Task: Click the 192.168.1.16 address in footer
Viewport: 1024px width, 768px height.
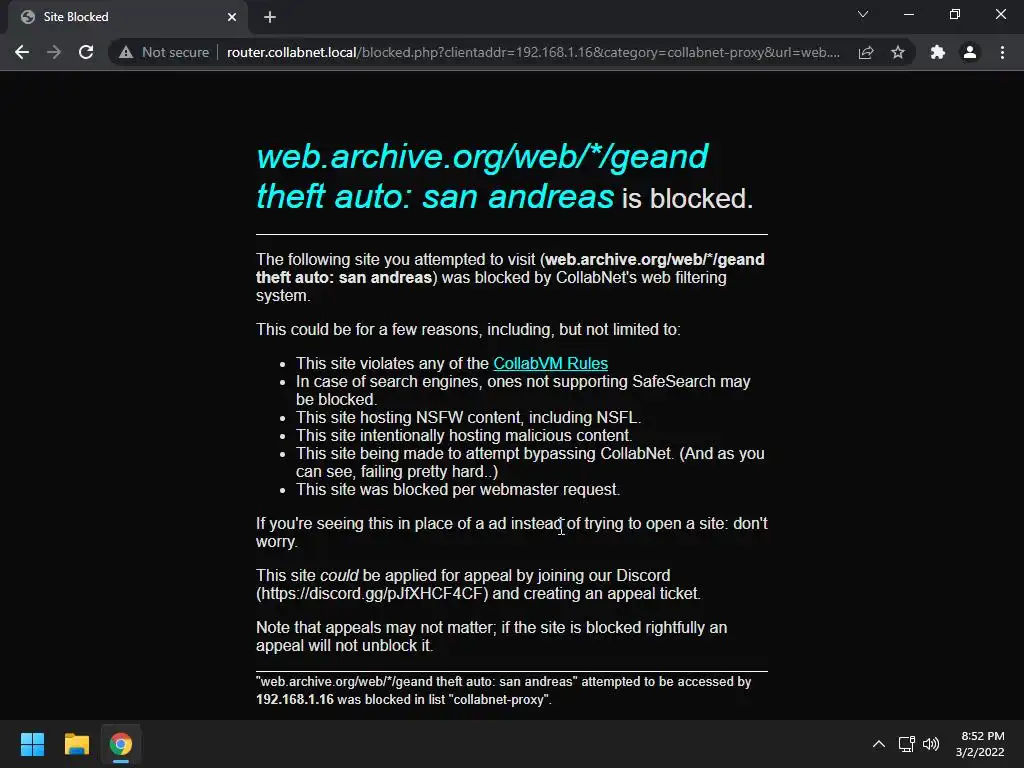Action: pyautogui.click(x=295, y=699)
